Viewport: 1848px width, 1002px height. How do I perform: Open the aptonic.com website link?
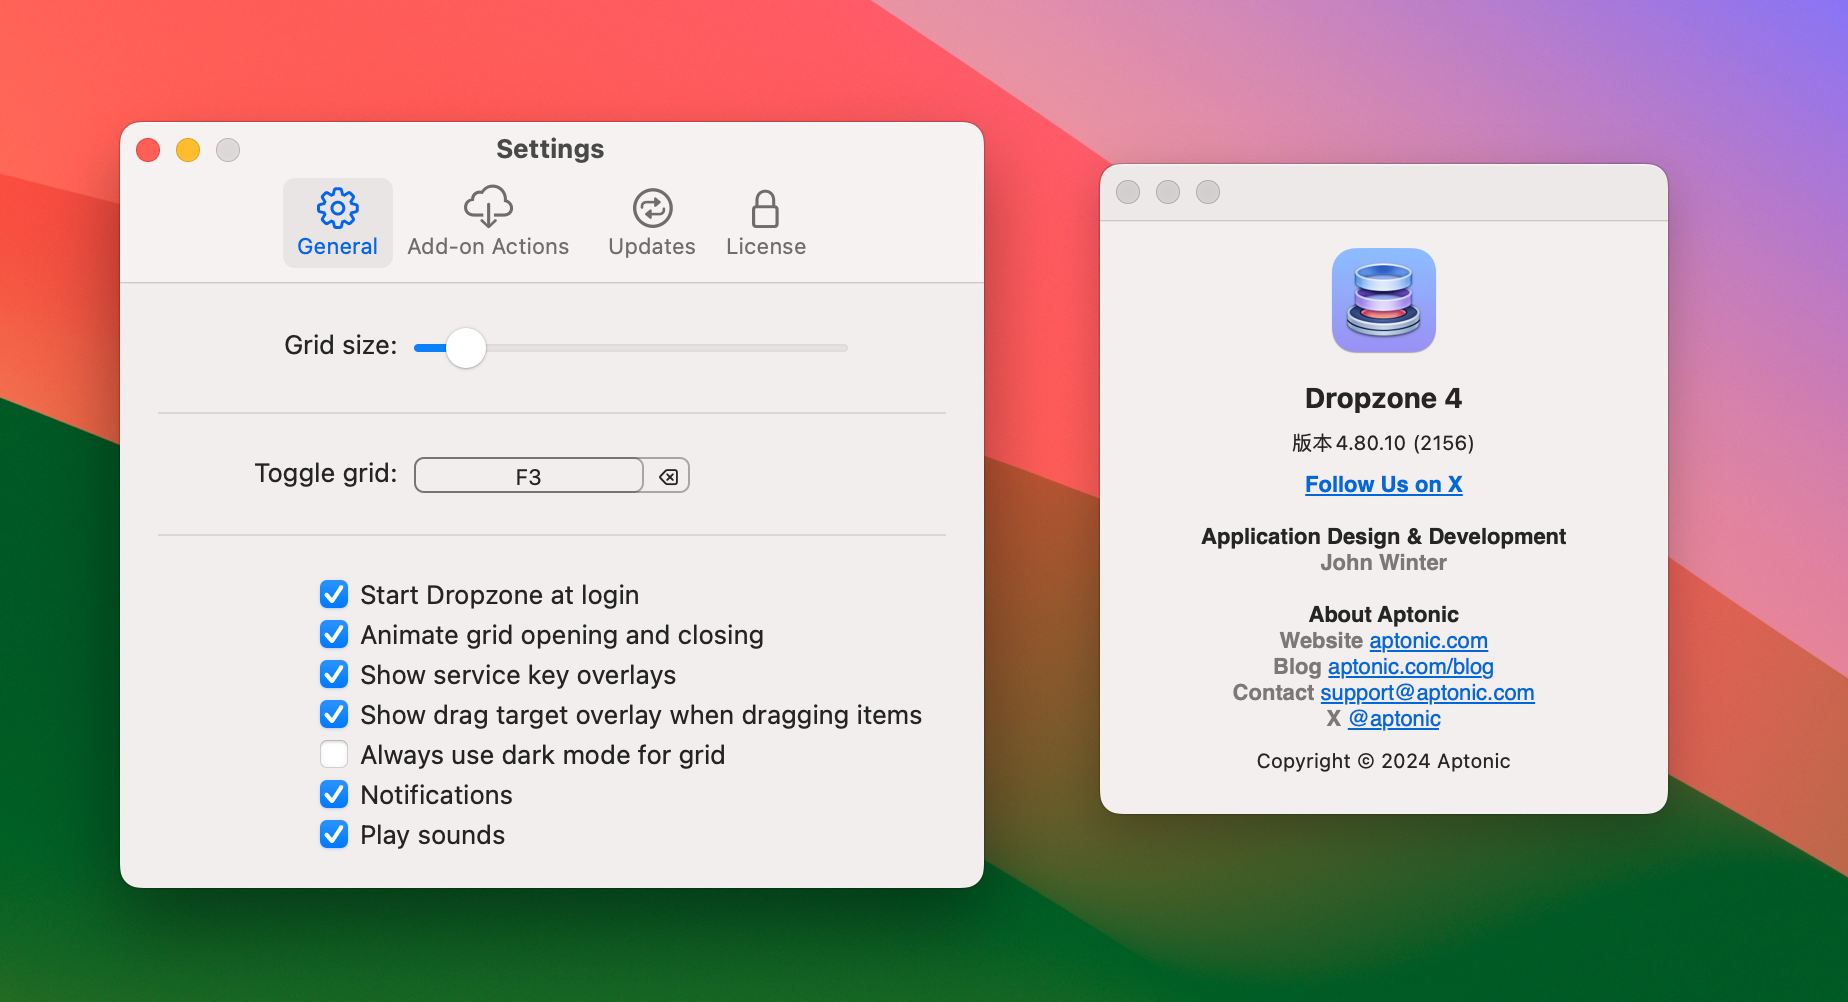point(1428,640)
